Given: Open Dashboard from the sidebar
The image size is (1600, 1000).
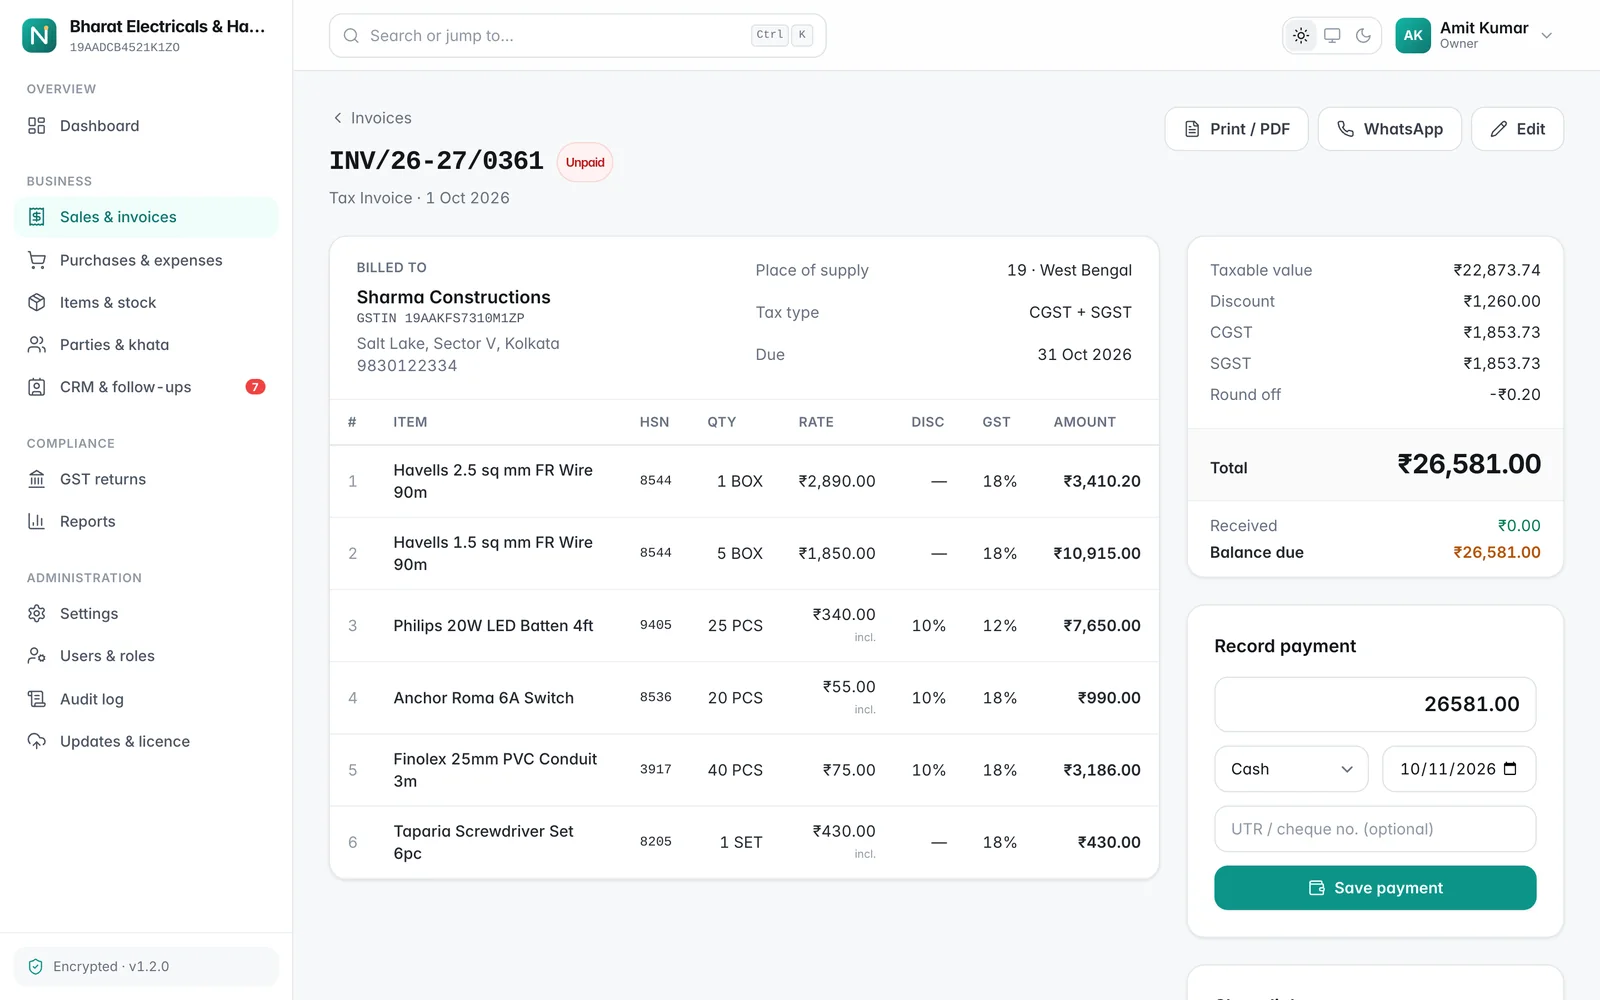Looking at the screenshot, I should coord(146,126).
